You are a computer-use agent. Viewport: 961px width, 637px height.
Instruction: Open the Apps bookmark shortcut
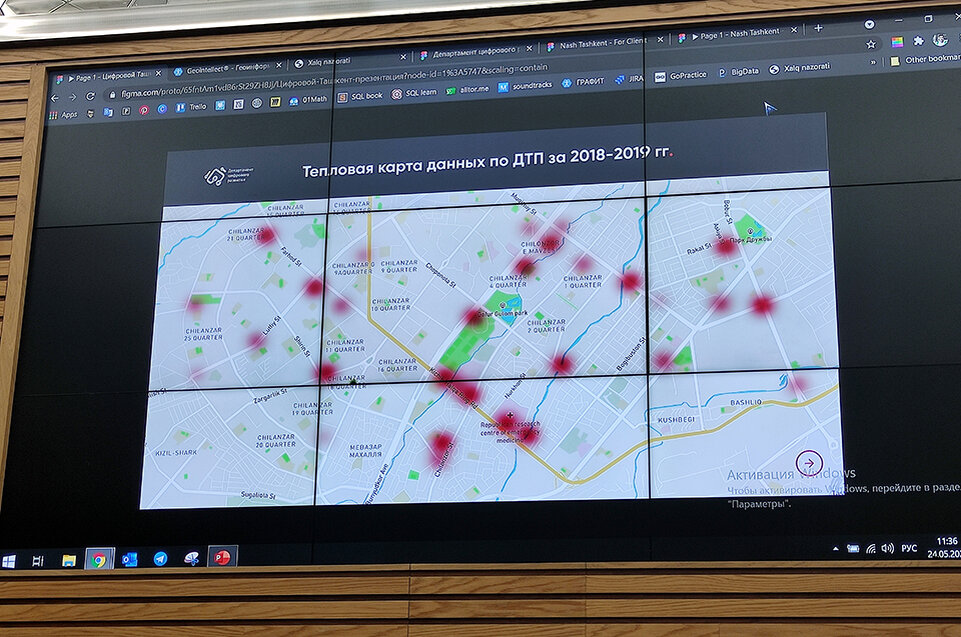pos(64,115)
